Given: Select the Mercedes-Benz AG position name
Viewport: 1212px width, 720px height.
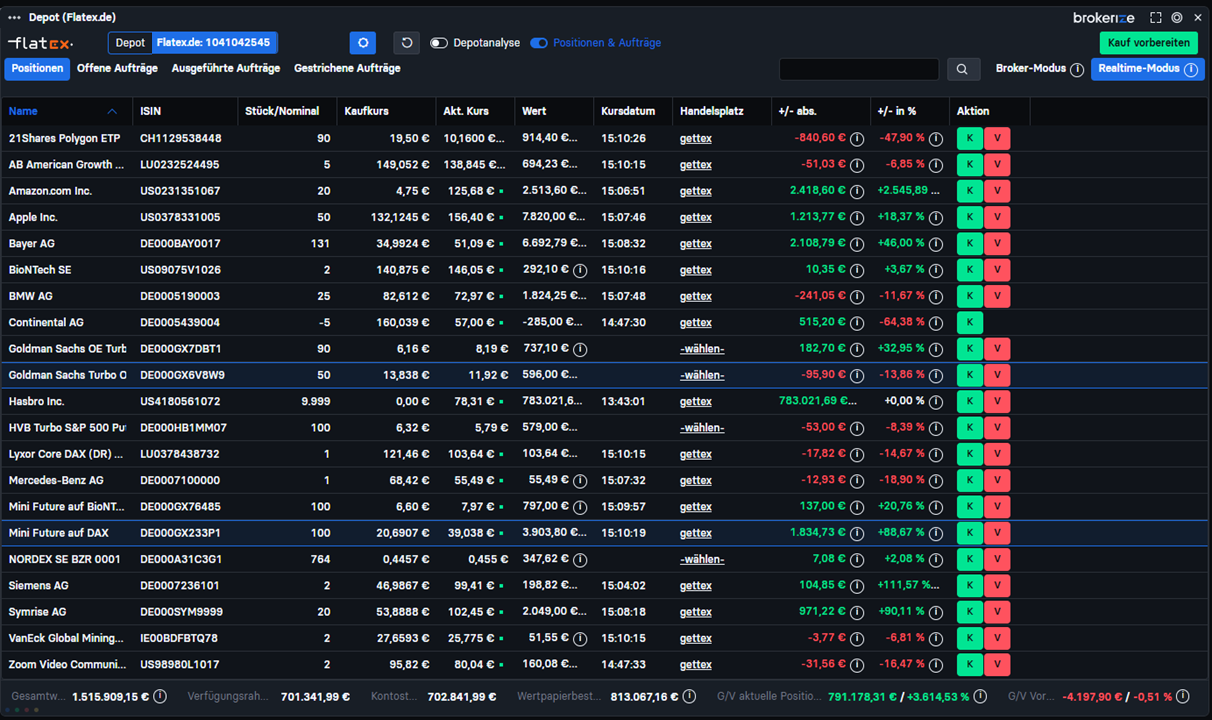Looking at the screenshot, I should [x=56, y=480].
